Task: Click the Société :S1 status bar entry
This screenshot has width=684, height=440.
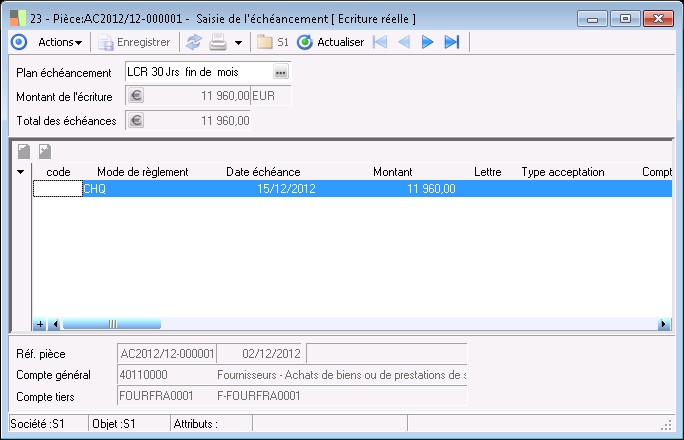Action: coord(38,424)
